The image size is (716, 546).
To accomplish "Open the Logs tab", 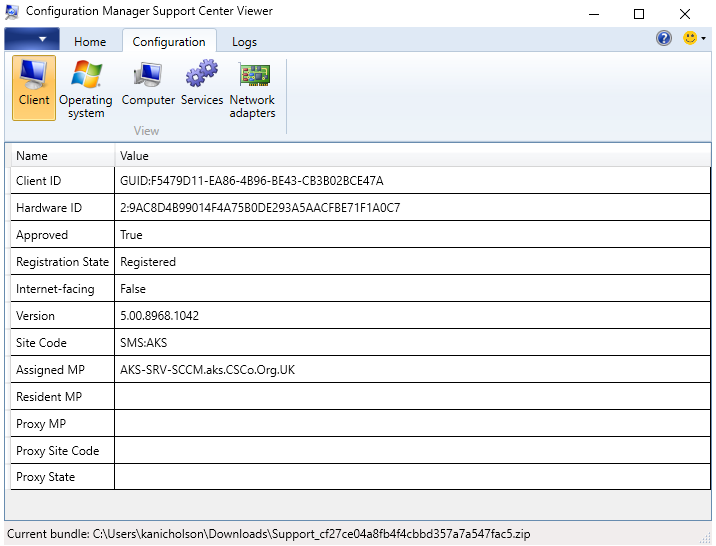I will [x=244, y=42].
